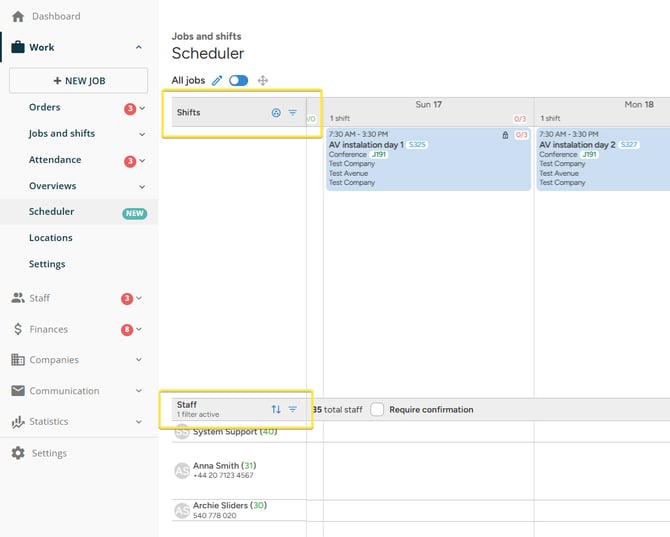Click the staff circle icon in Shifts header

coord(276,113)
